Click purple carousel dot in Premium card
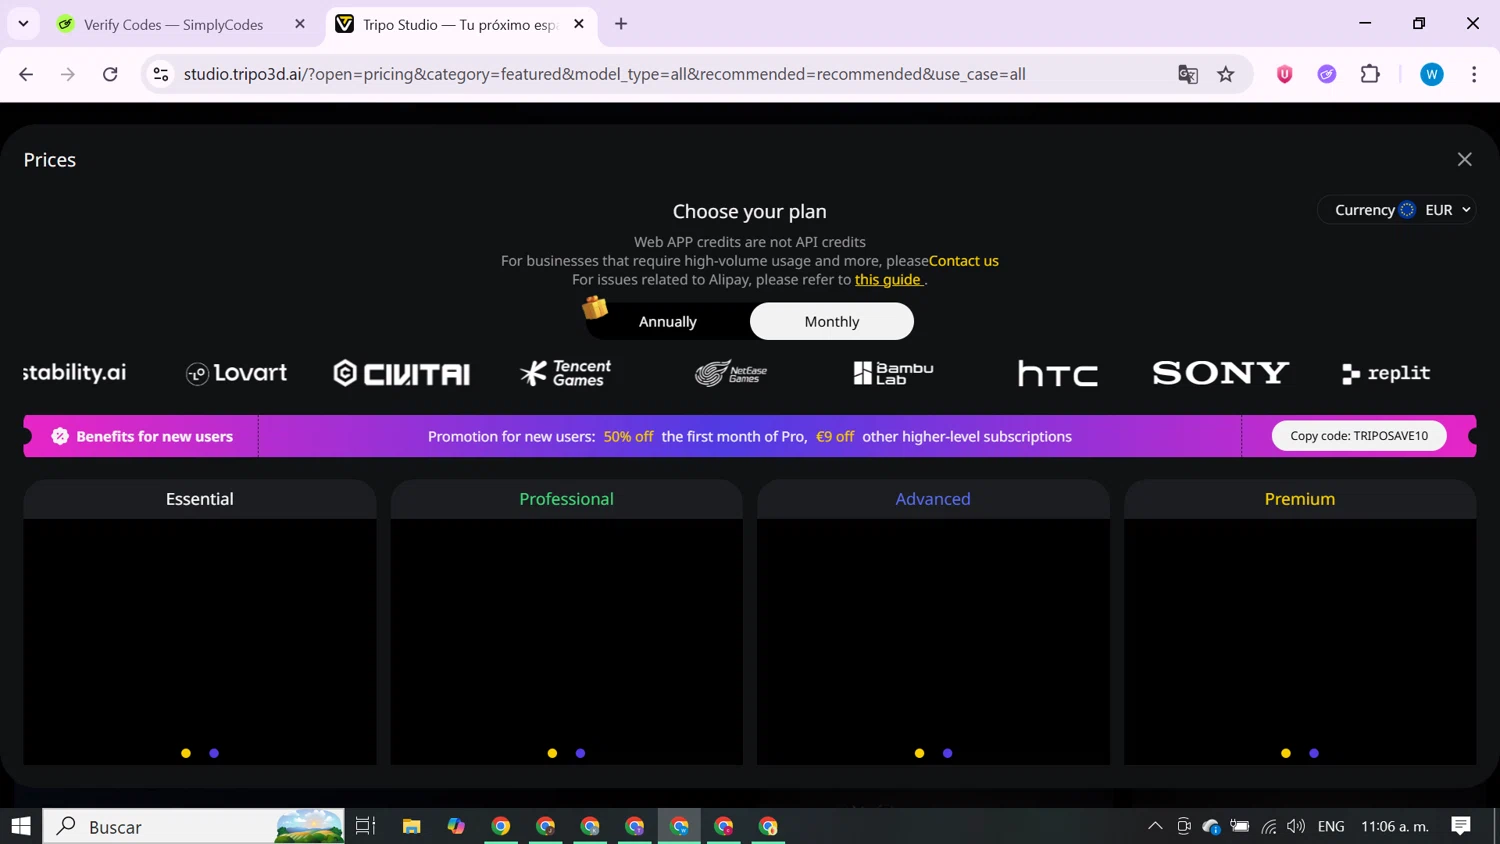Screen dimensions: 1500x844 click(1314, 753)
